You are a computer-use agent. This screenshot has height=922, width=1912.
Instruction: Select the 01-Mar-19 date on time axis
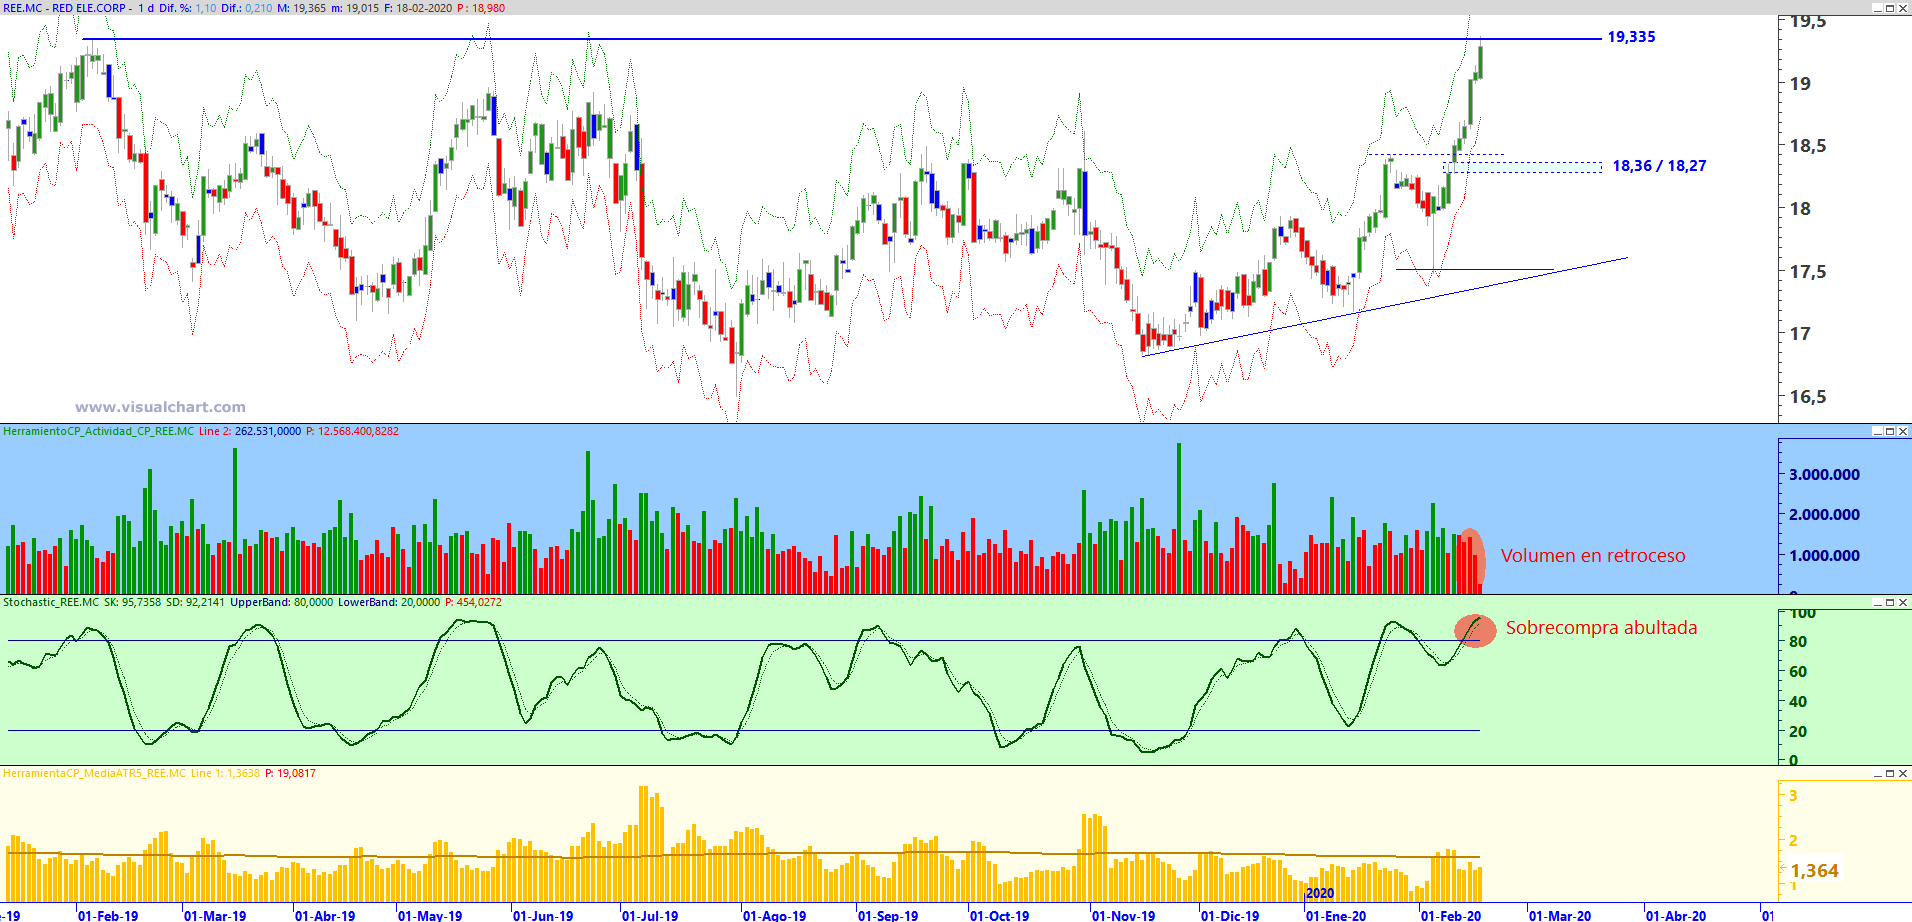pyautogui.click(x=215, y=915)
